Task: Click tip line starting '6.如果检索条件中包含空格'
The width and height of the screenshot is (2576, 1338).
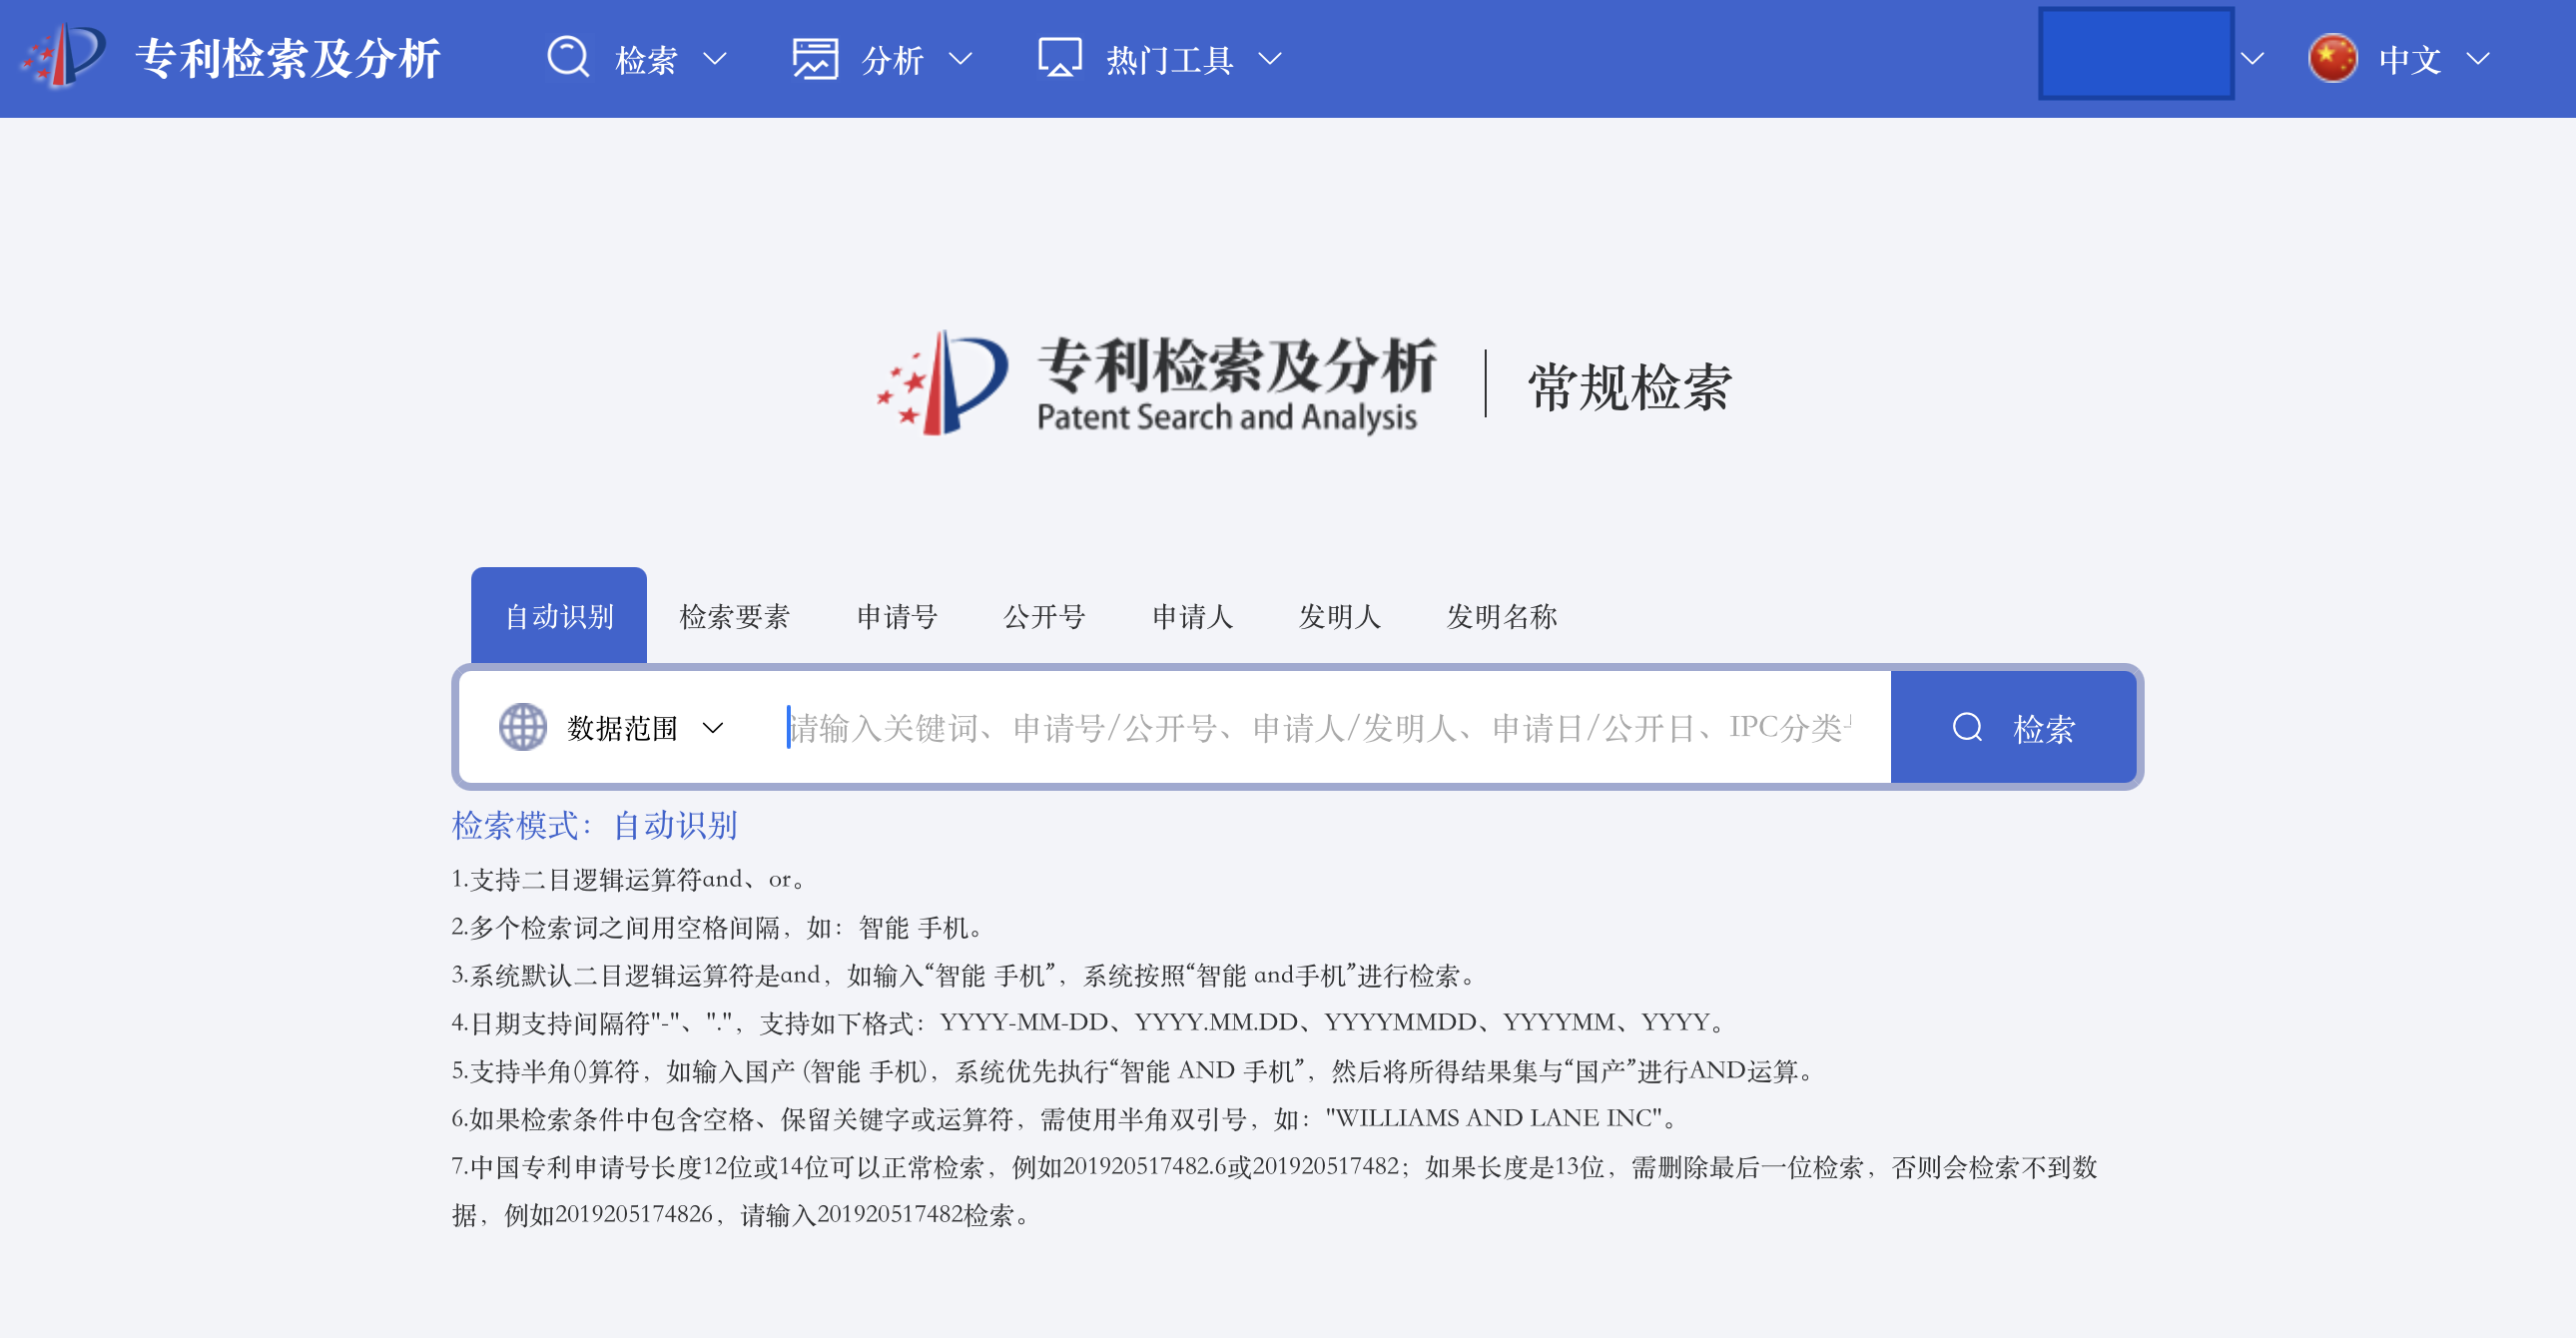Action: 1065,1118
